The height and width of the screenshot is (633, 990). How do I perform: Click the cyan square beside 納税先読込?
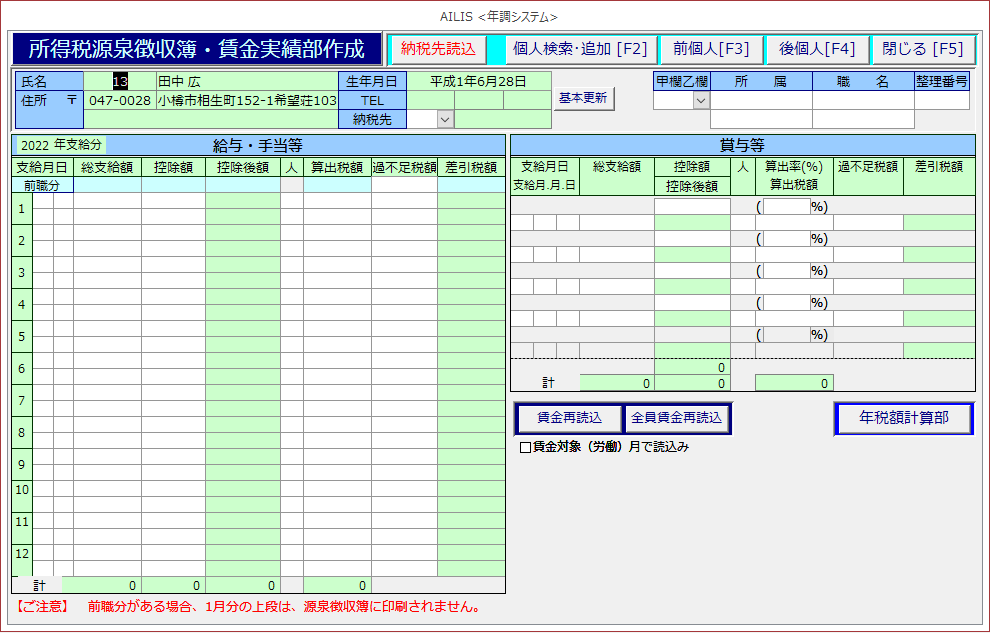point(496,49)
